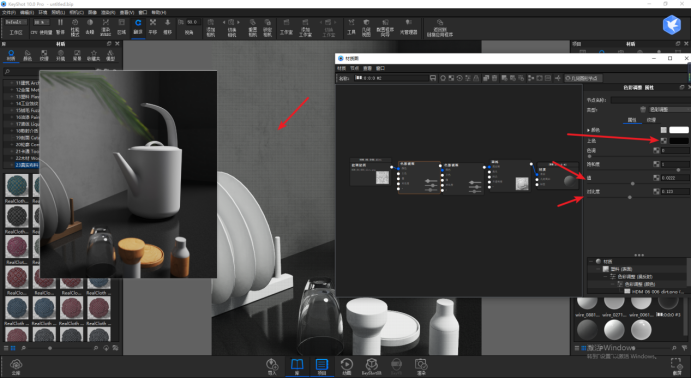Switch to the Backplates library tab
Image resolution: width=692 pixels, height=378 pixels.
coord(77,55)
